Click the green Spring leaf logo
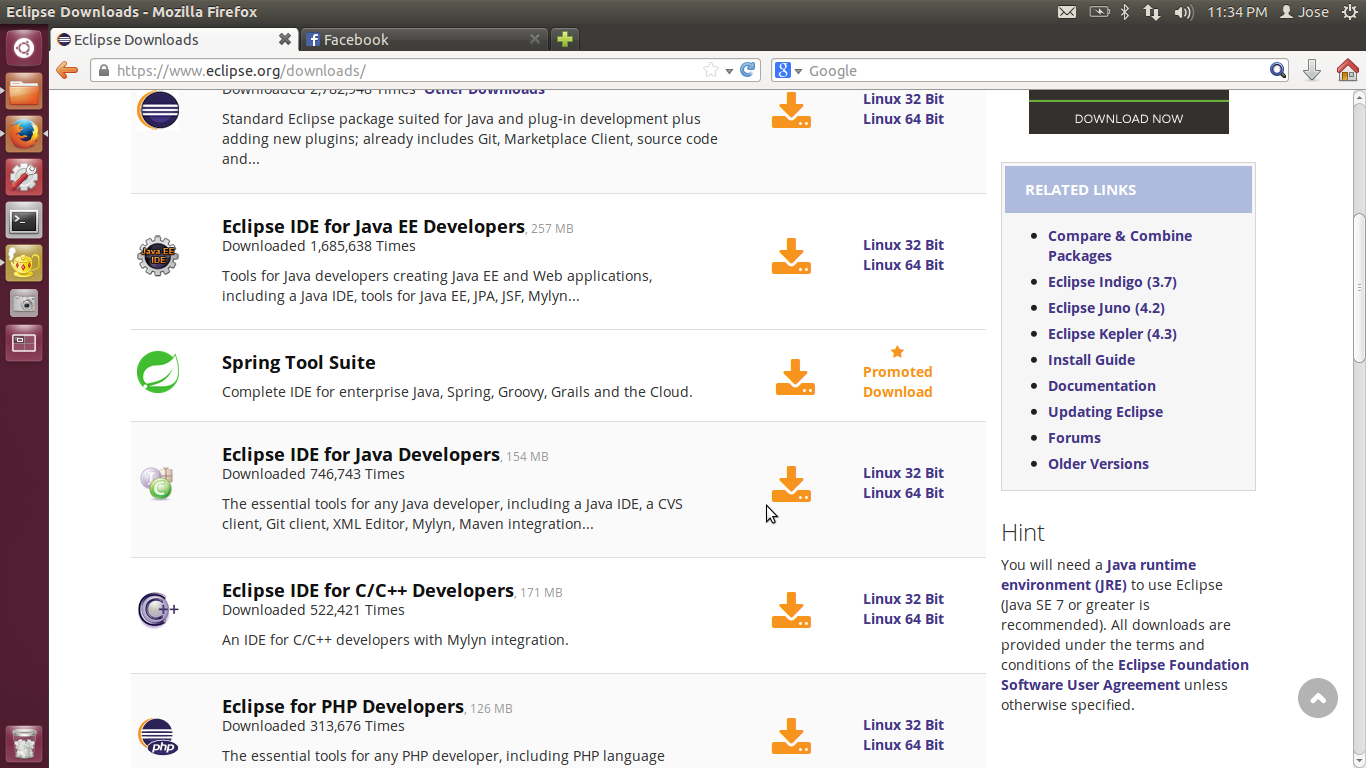1366x768 pixels. 158,372
